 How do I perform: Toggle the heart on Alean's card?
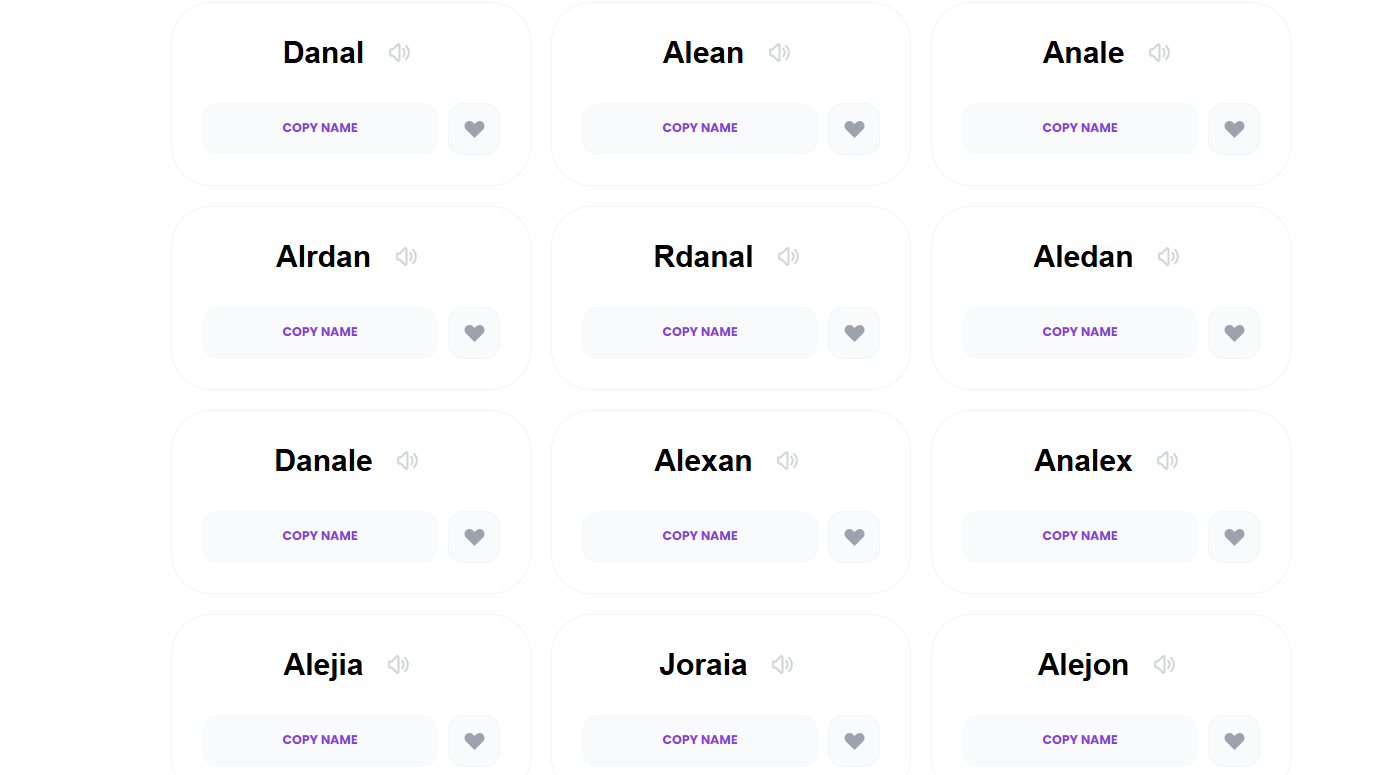(x=854, y=129)
